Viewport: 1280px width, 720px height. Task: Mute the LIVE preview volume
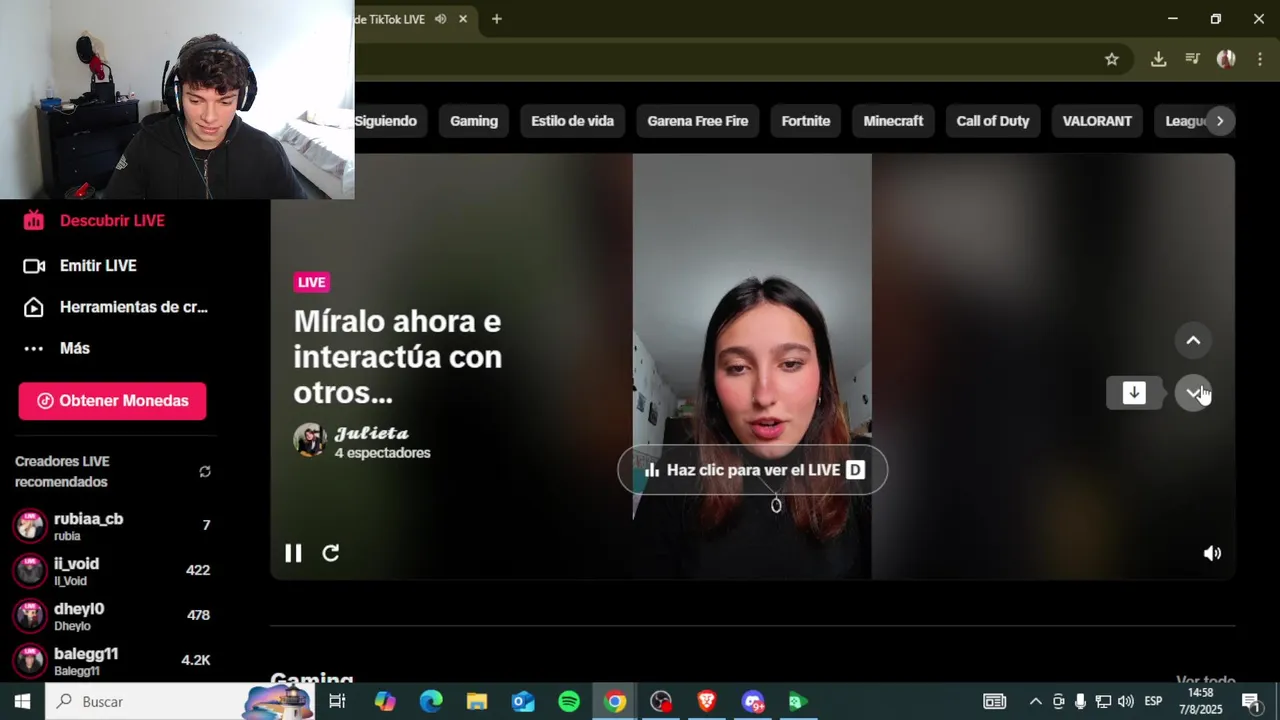[x=1212, y=553]
